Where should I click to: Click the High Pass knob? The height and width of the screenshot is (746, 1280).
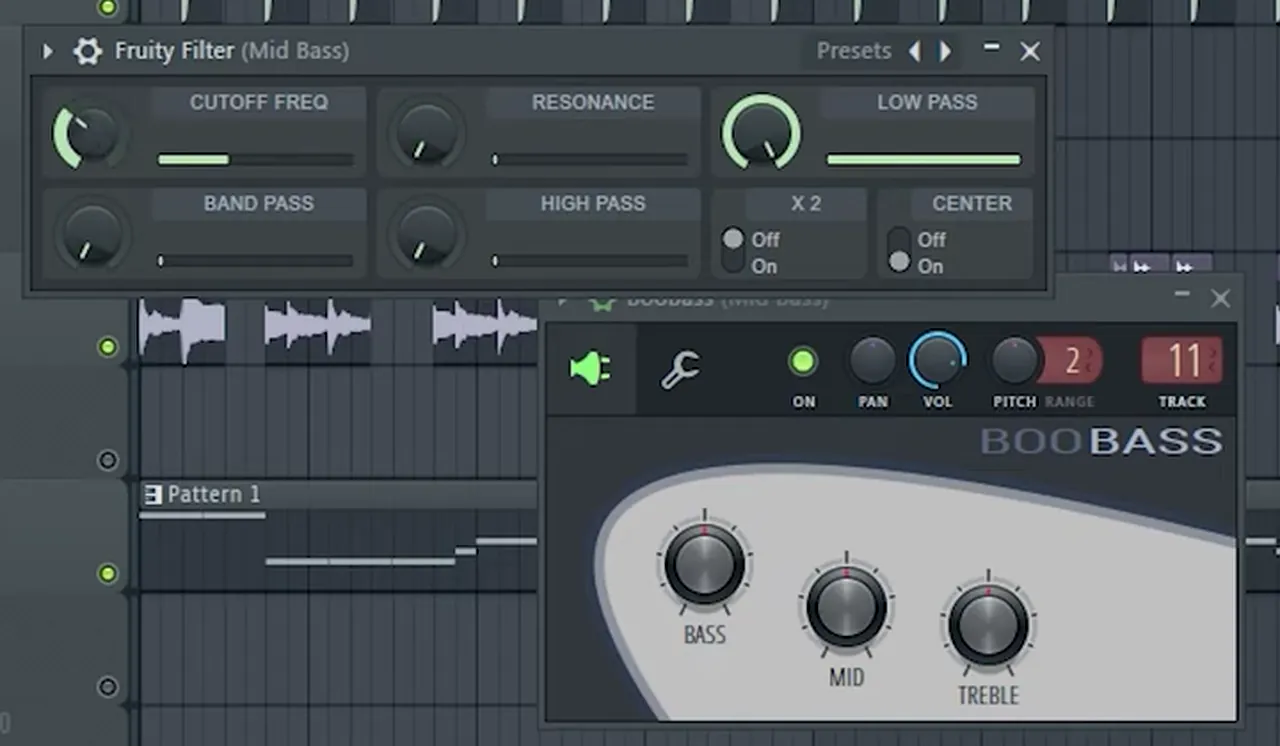pos(426,234)
